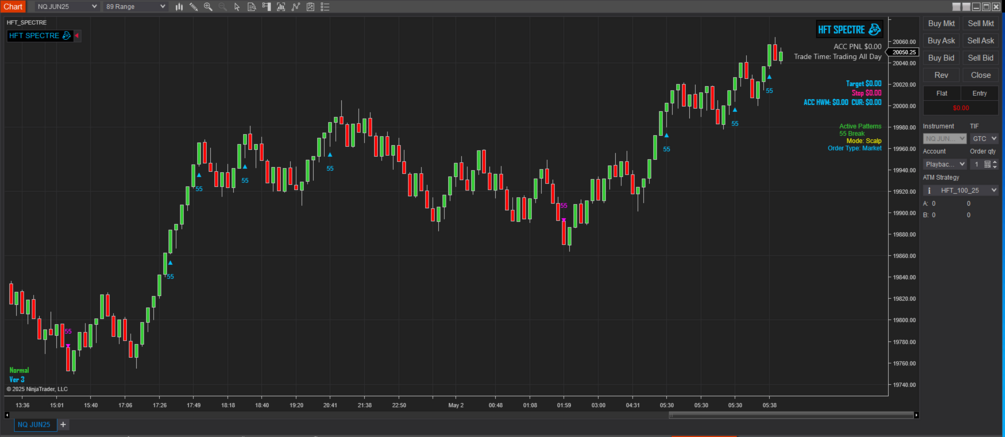Click the Ver 3 version text
The image size is (1005, 437).
pos(17,379)
